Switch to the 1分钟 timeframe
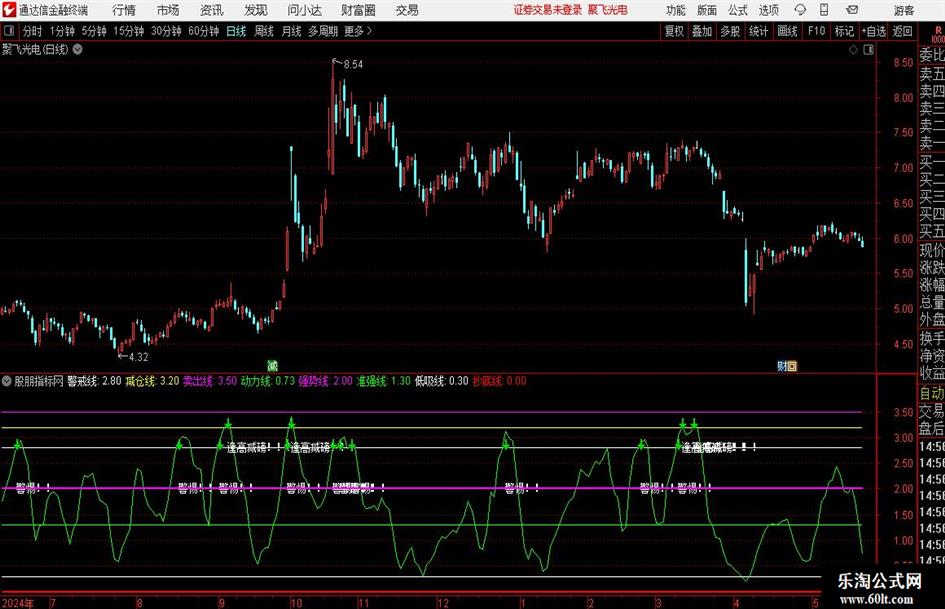The image size is (945, 609). (x=61, y=31)
